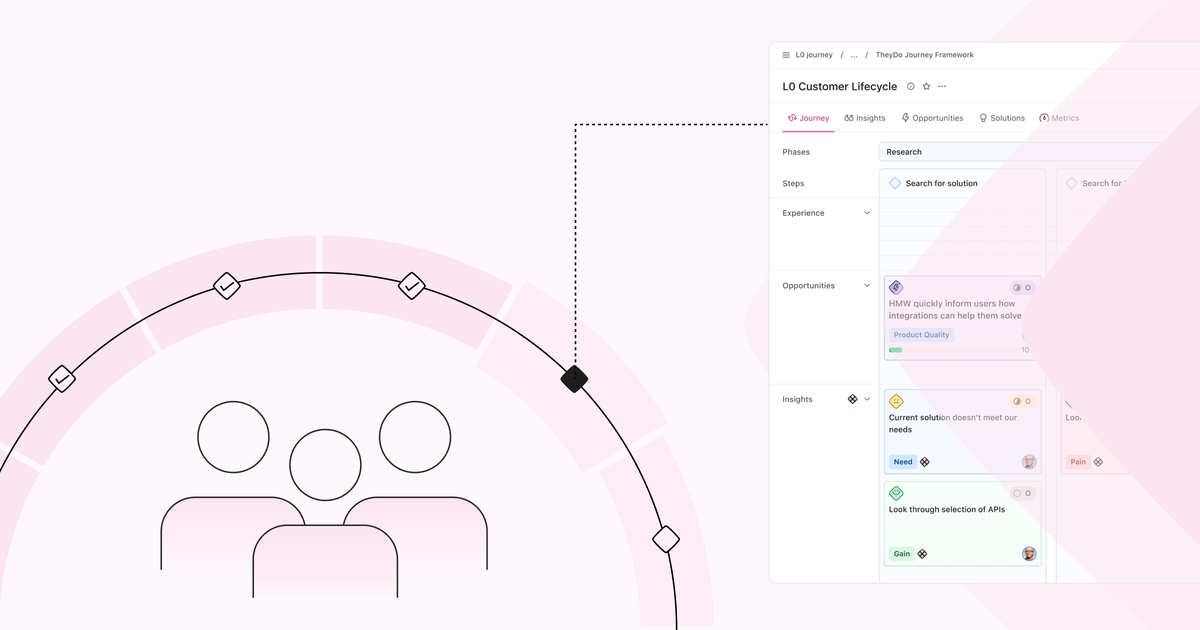Click the left person figure in the illustration
1200x630 pixels.
(233, 485)
